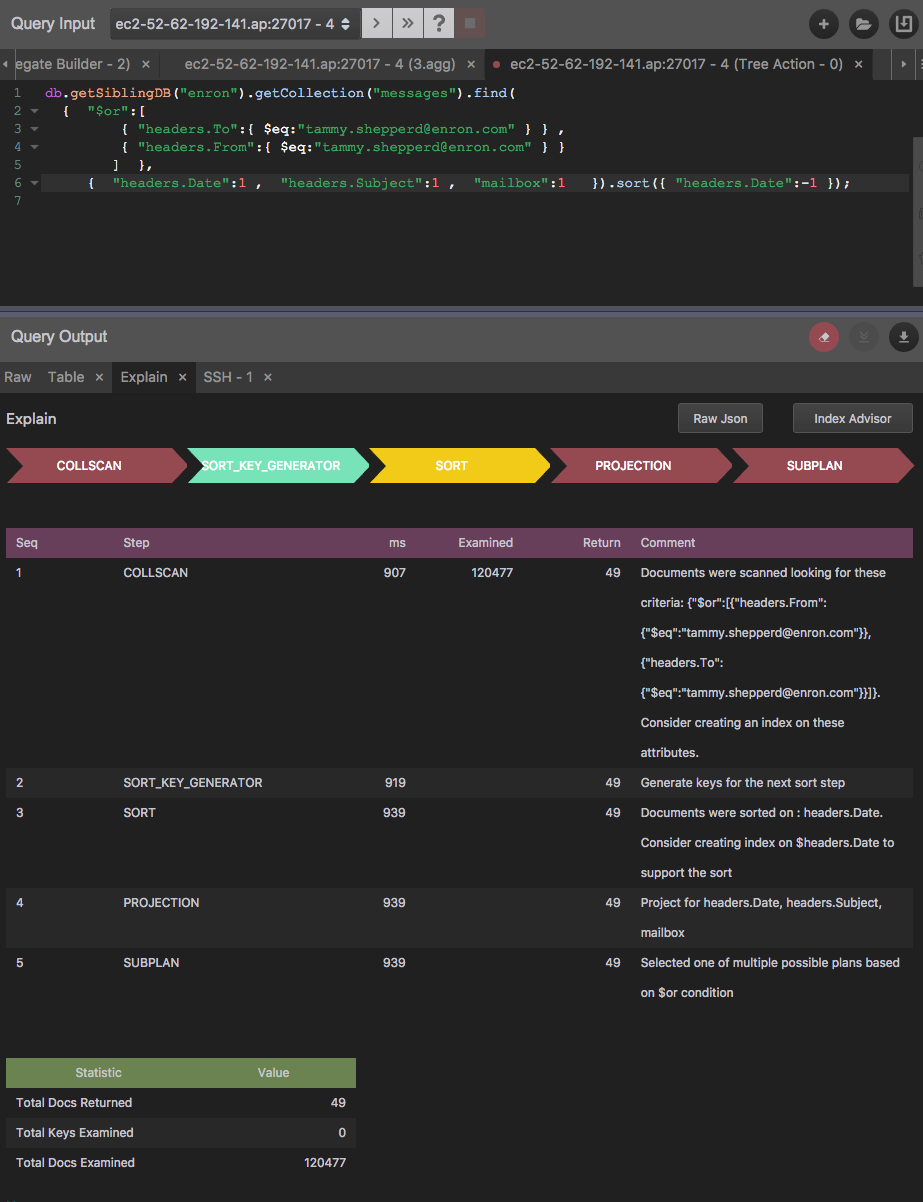Run the query with the single-arrow icon
The width and height of the screenshot is (923, 1202).
click(x=376, y=23)
